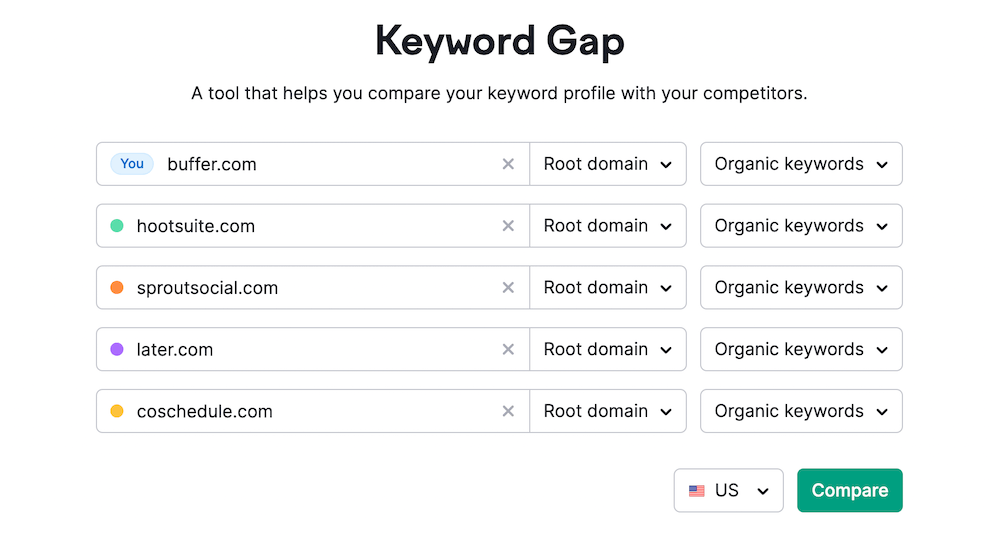Click the green dot beside hootsuite.com
This screenshot has width=1000, height=534.
[x=117, y=226]
